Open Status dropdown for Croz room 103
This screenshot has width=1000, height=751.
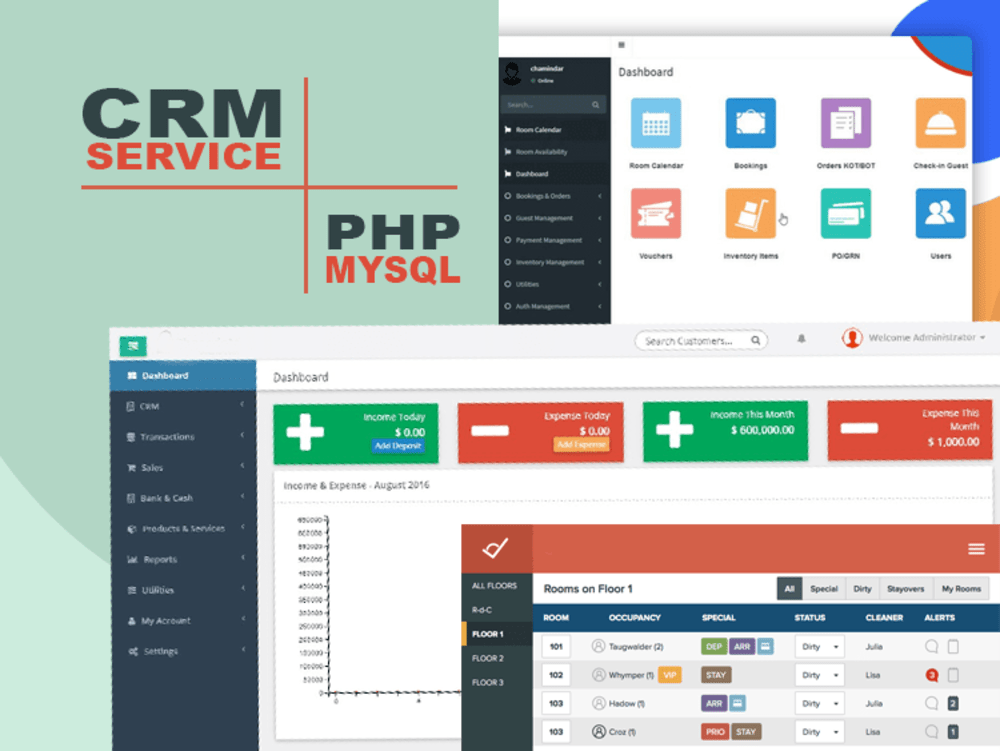click(819, 732)
